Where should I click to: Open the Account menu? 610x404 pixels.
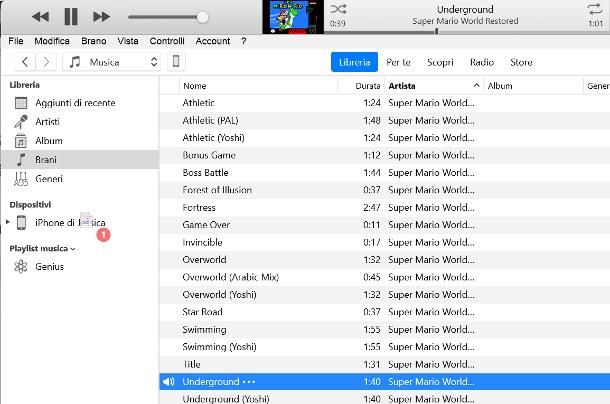coord(213,41)
